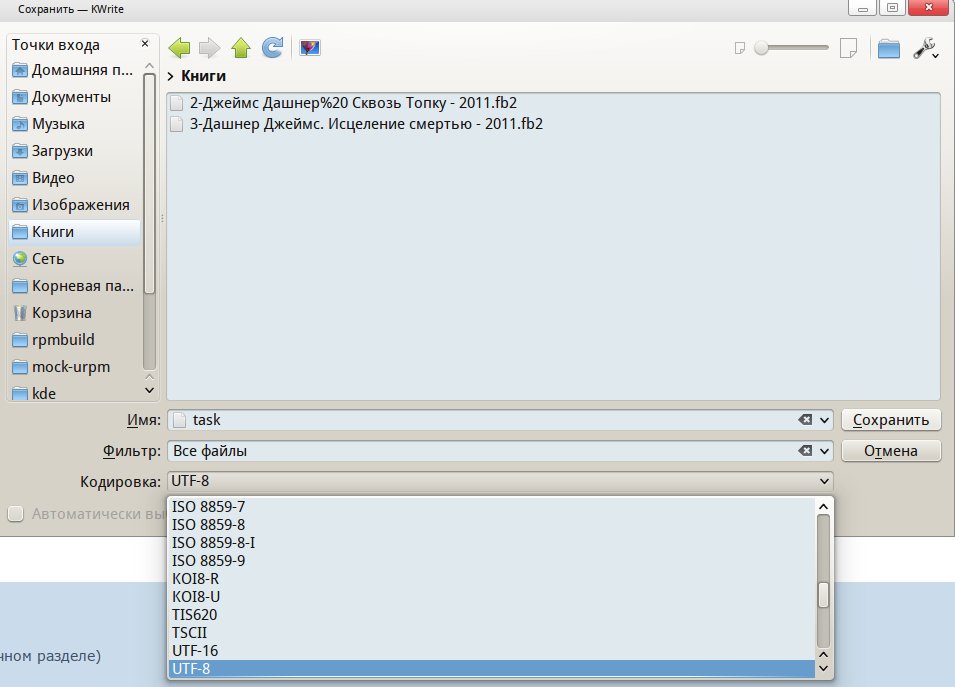Click the encoding list scrollbar handle
The height and width of the screenshot is (687, 955).
(823, 595)
